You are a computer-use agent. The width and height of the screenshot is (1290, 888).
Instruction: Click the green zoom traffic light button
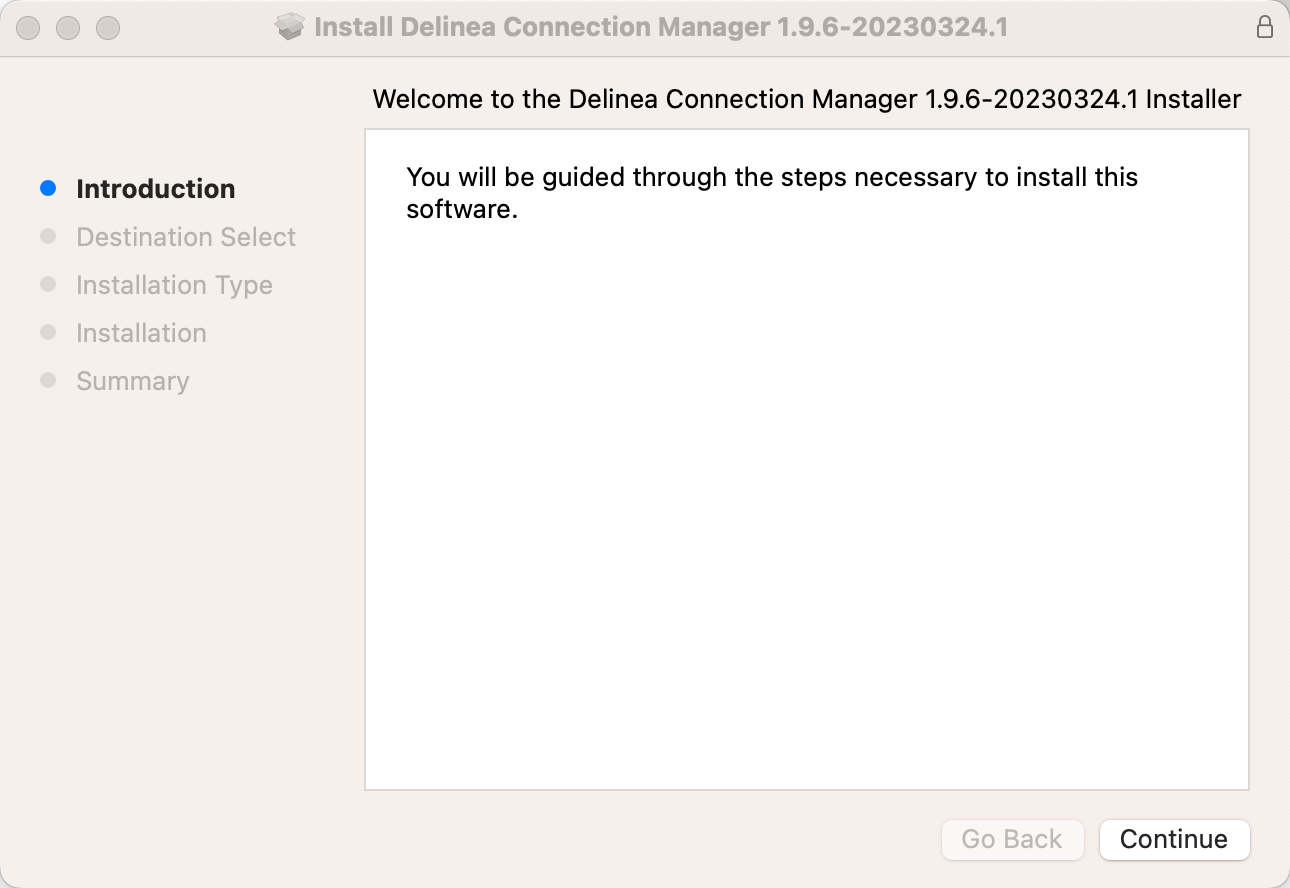[107, 27]
